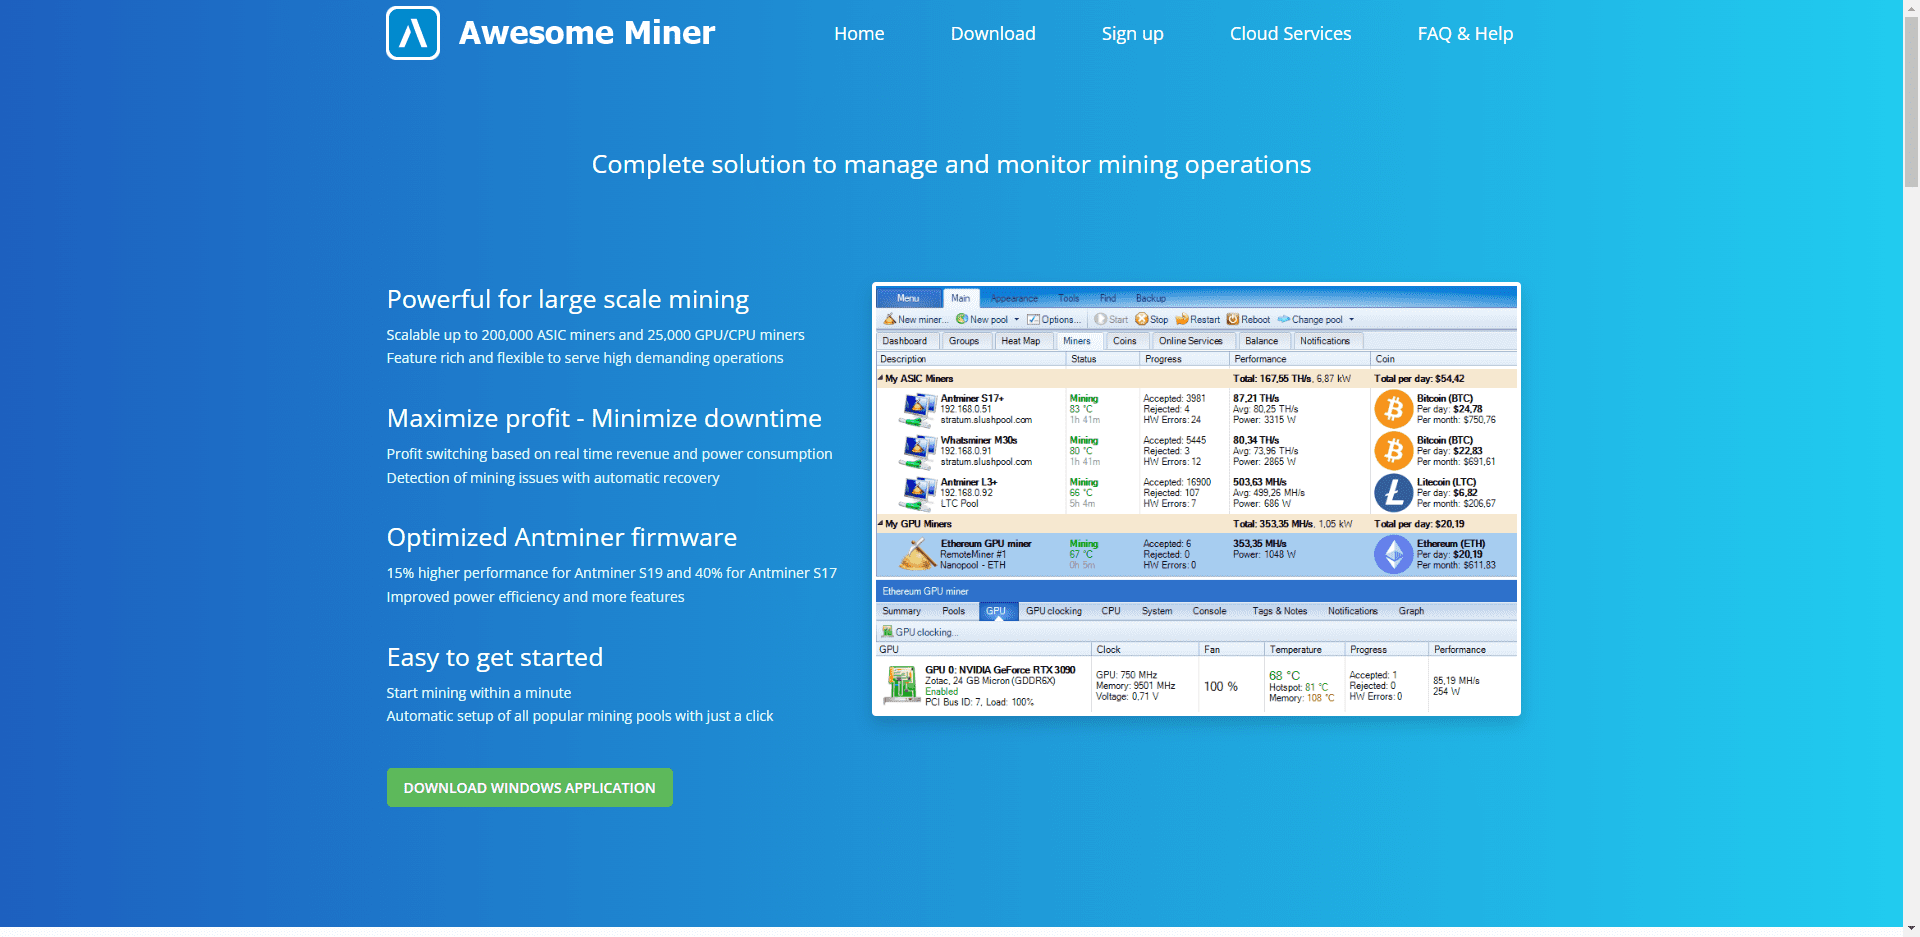Viewport: 1920px width, 937px height.
Task: Click the New miner icon in app screenshot
Action: (889, 320)
